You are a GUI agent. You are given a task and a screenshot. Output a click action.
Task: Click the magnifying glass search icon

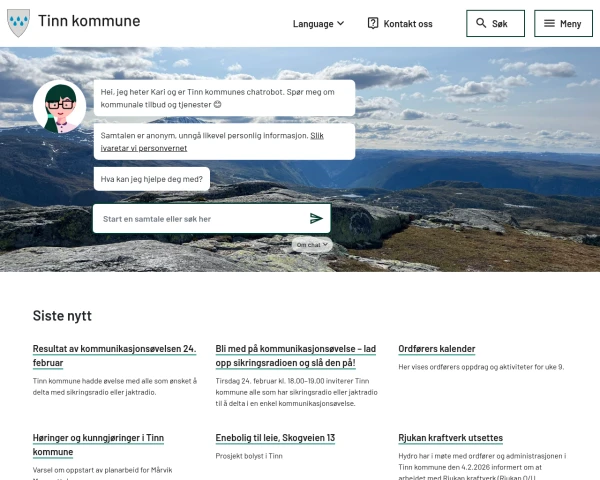click(481, 23)
